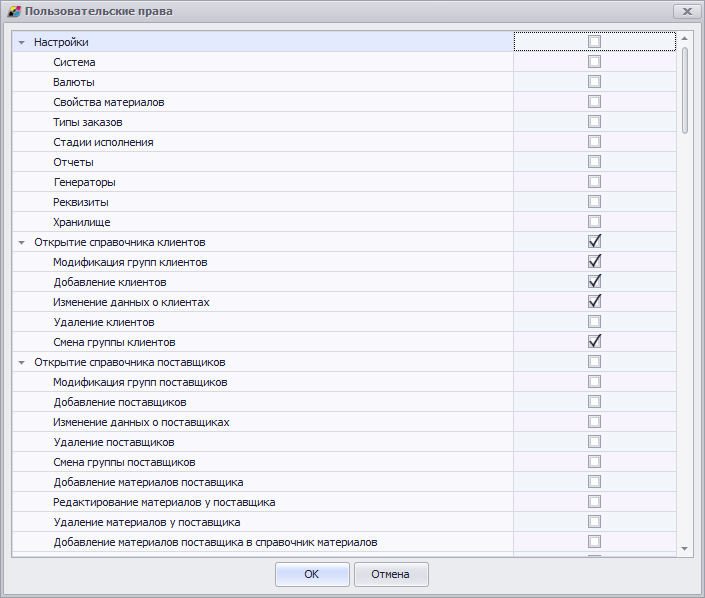
Task: Click the vertical scrollbar thumb
Action: point(685,90)
